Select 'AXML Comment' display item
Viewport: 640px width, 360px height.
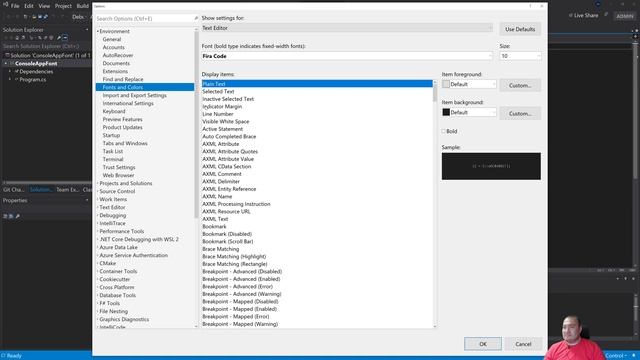(317, 174)
